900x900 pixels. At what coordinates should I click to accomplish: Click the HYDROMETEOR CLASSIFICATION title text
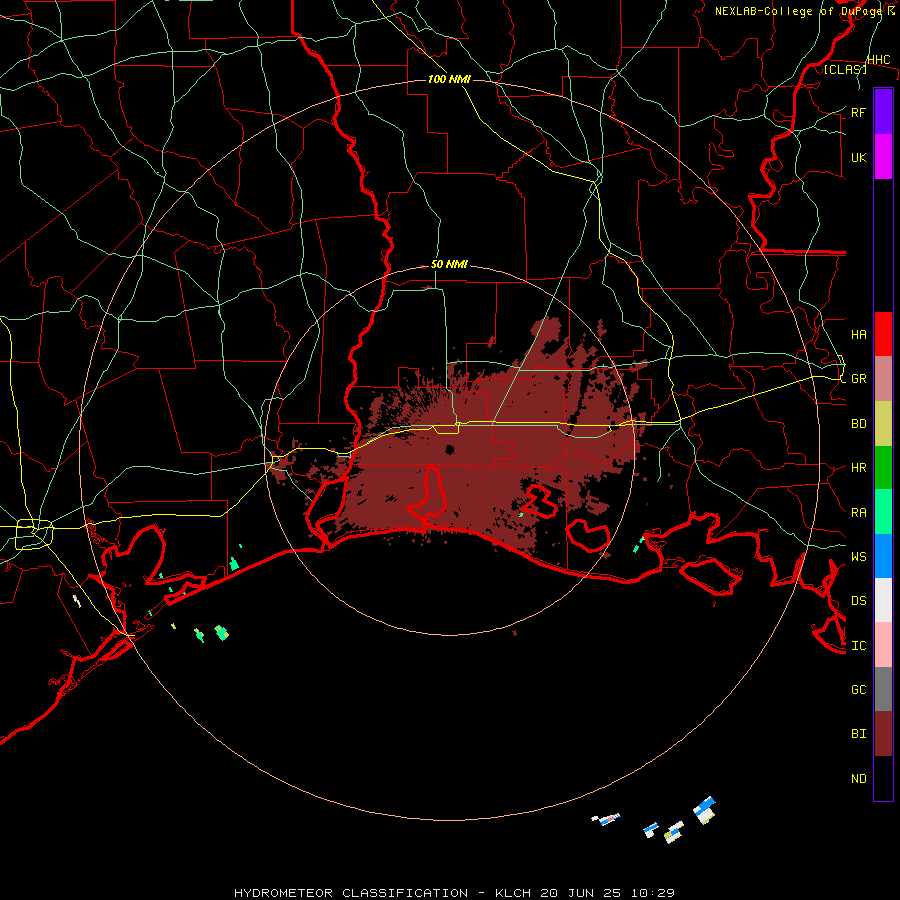[x=351, y=893]
